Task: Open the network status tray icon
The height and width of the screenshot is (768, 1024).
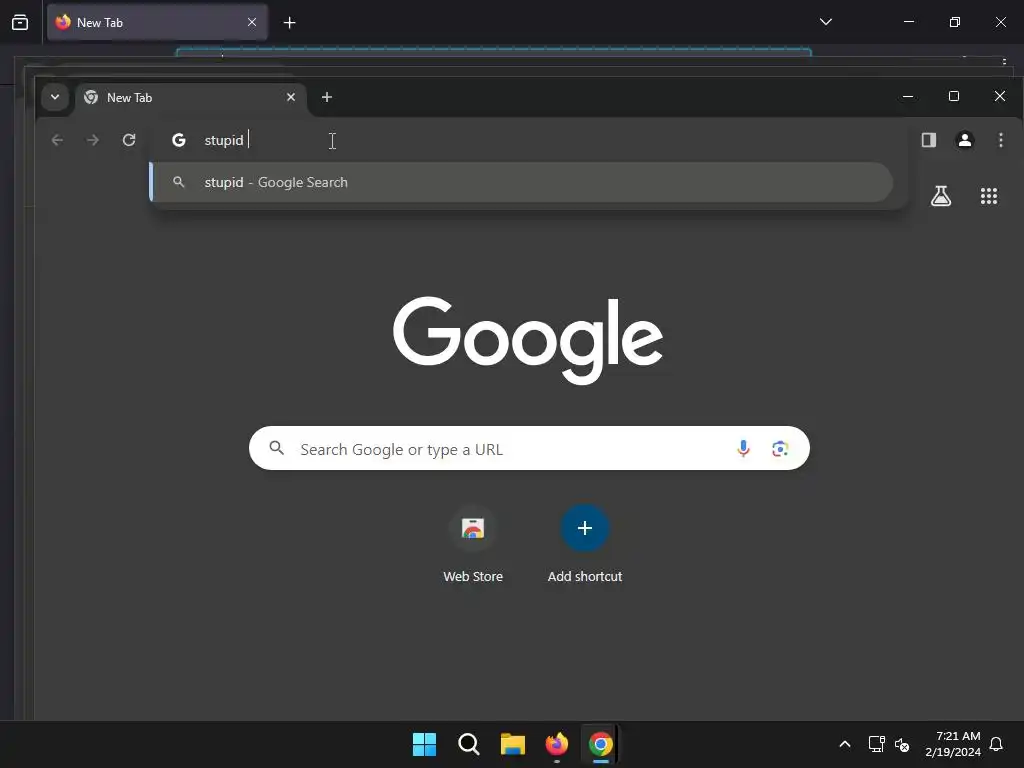Action: coord(876,744)
